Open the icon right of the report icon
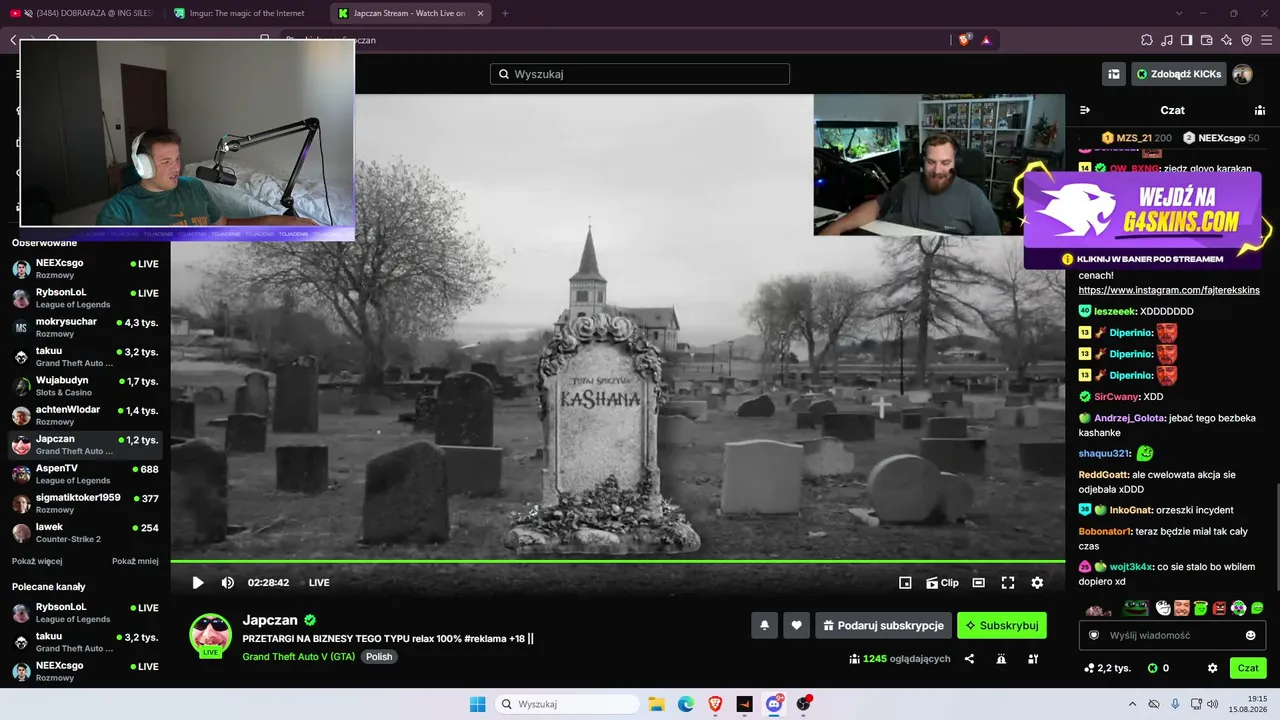Viewport: 1280px width, 720px height. [x=1033, y=659]
